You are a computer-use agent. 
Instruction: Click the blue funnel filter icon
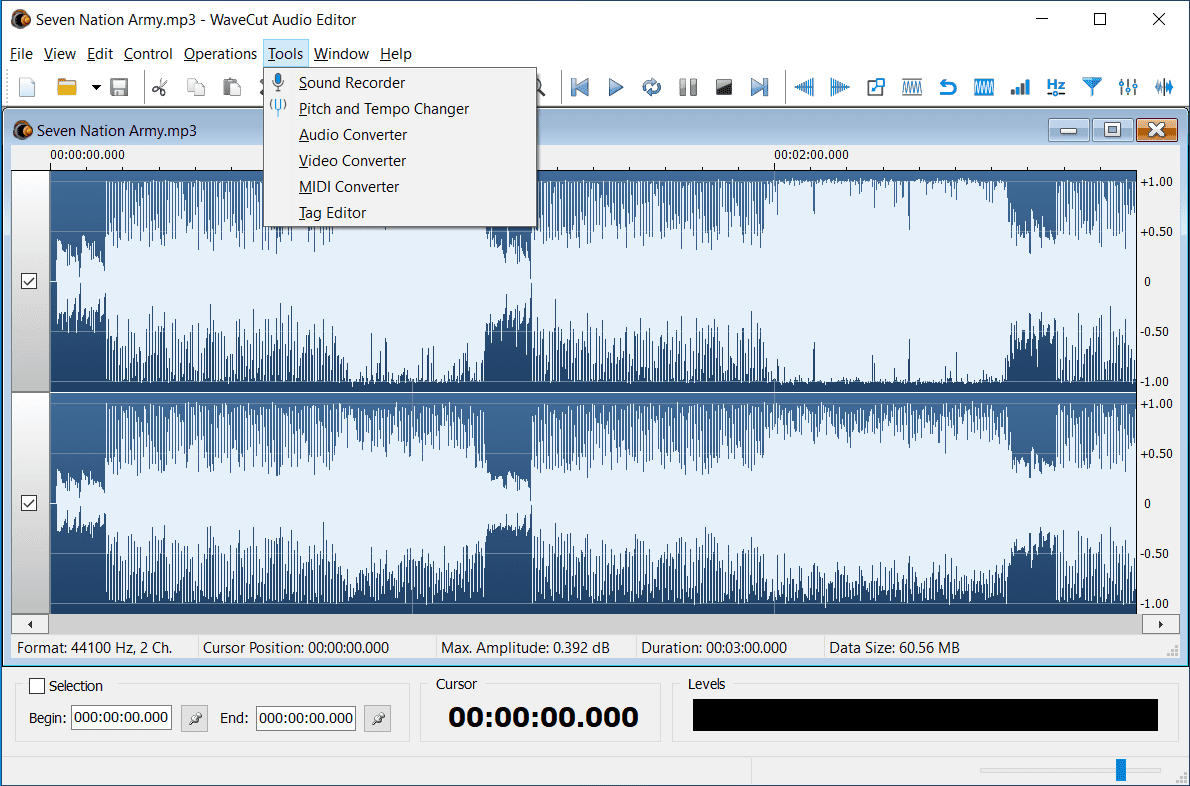click(1092, 87)
